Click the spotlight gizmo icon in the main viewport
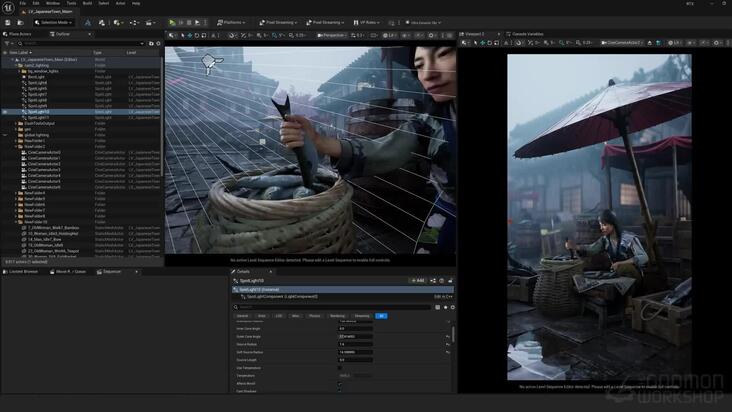Viewport: 732px width, 412px height. click(211, 63)
